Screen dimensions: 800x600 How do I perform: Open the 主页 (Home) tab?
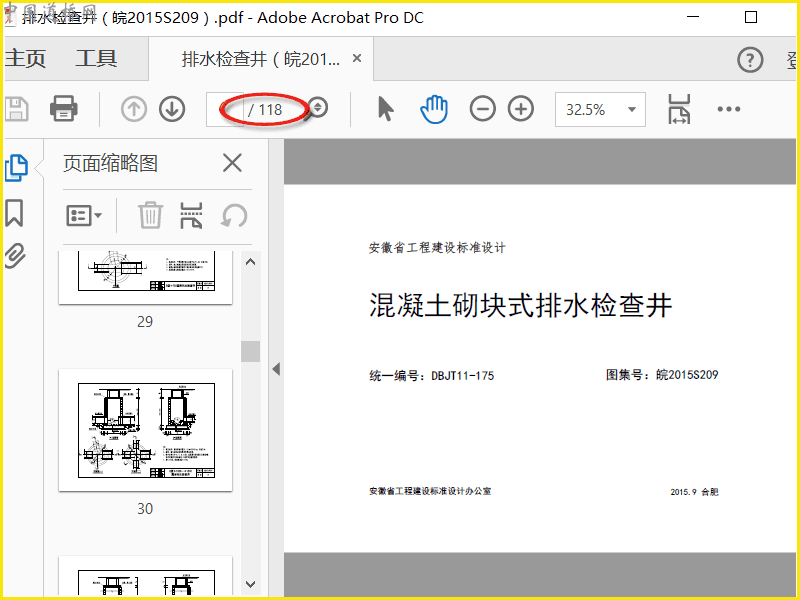pyautogui.click(x=25, y=58)
